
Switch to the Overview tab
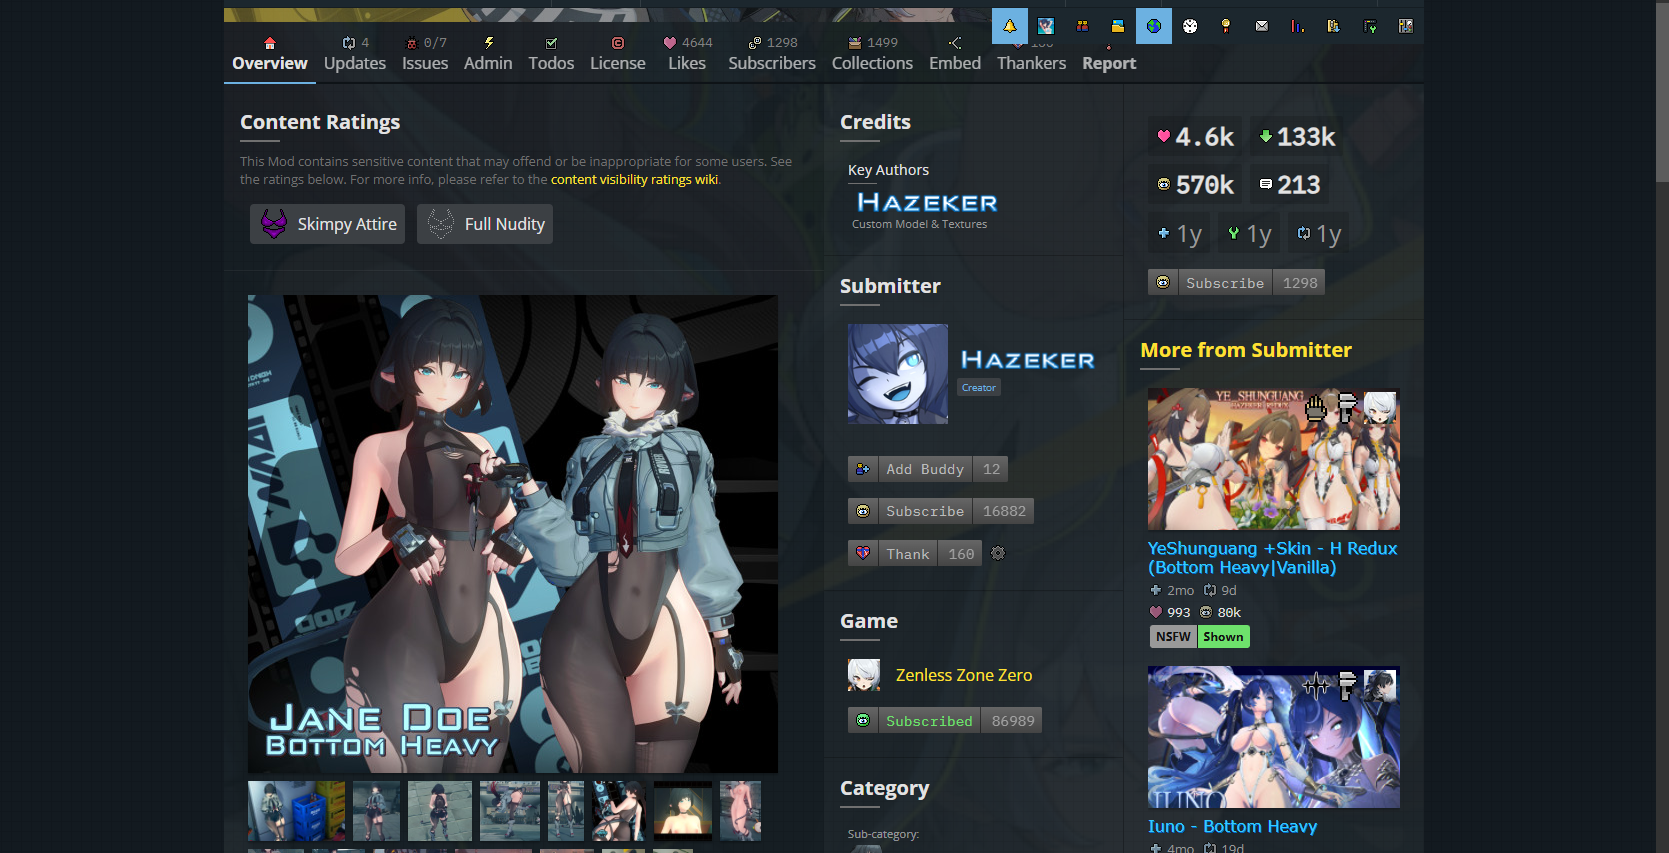pos(270,54)
